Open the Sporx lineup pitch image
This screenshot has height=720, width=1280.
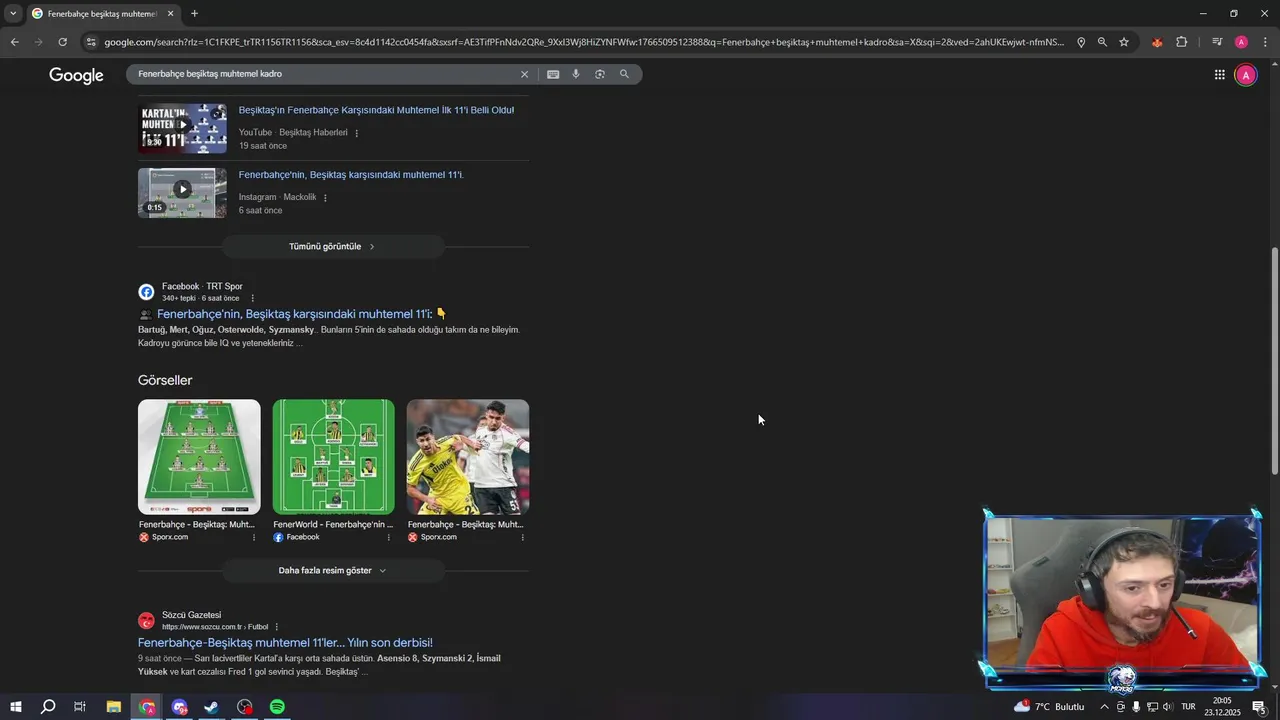coord(199,457)
